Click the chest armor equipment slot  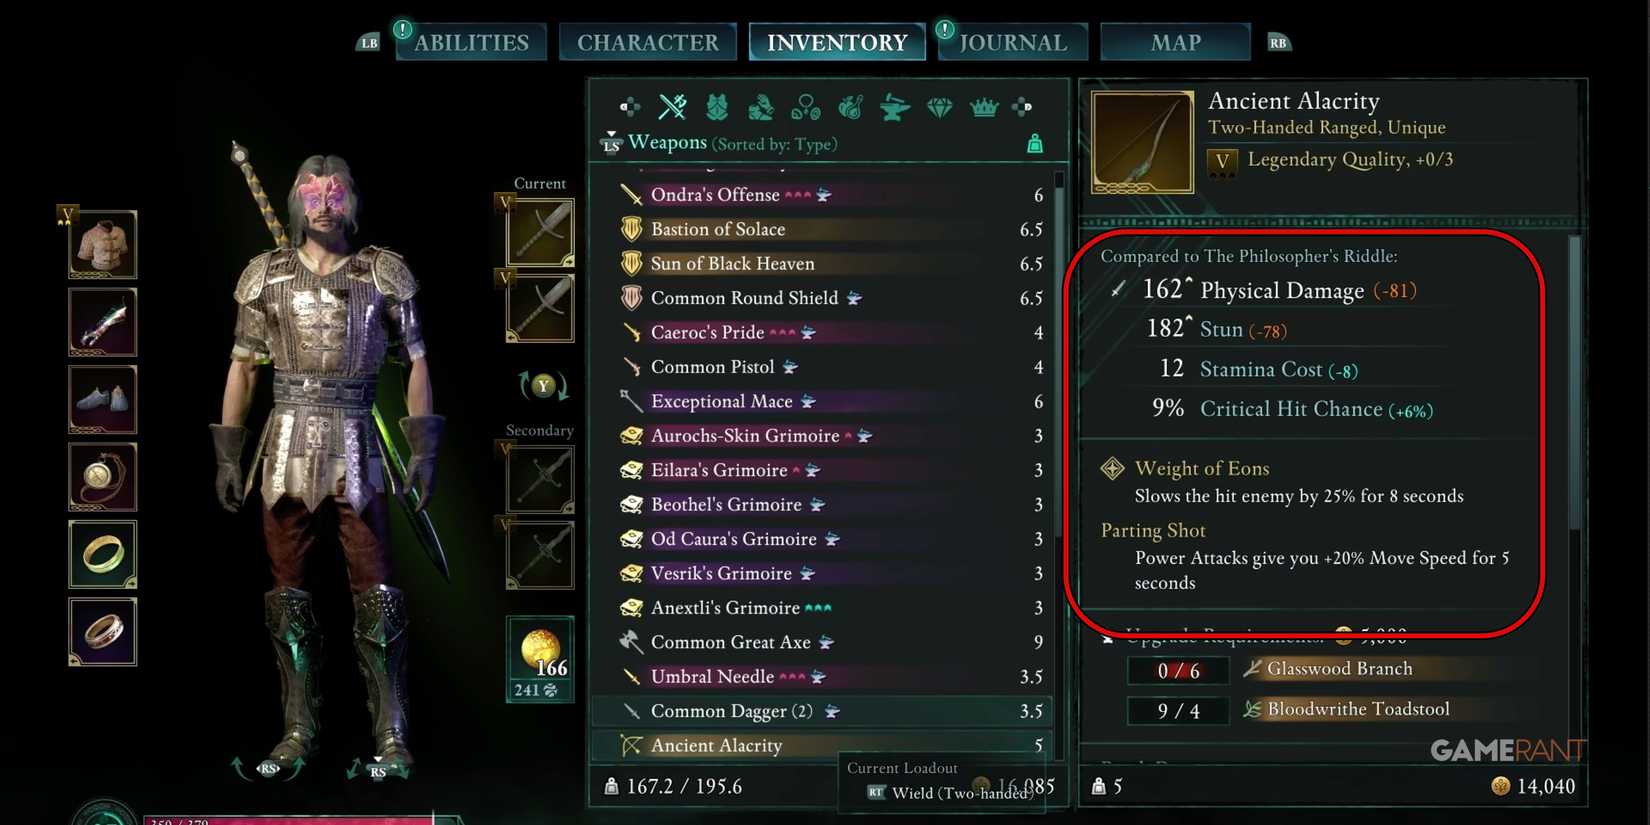click(x=102, y=244)
